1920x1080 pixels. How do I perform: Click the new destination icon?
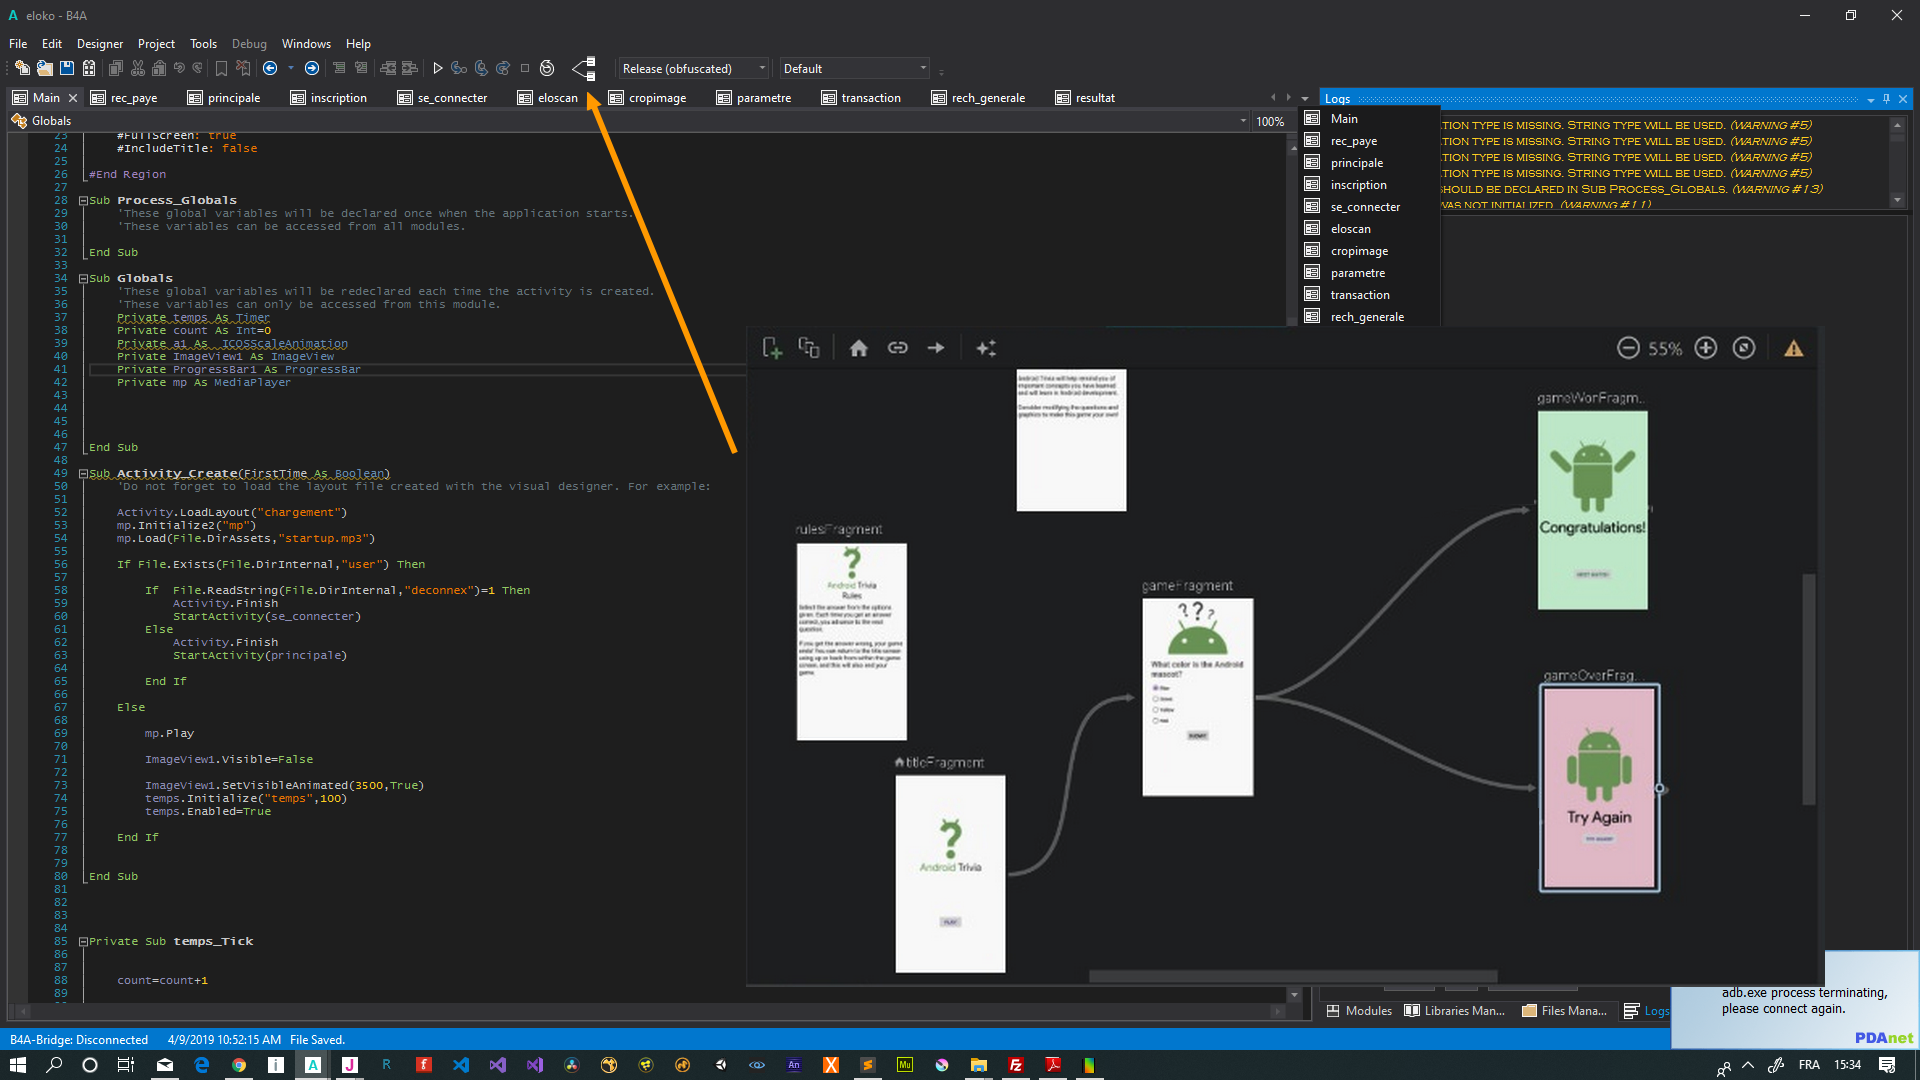(771, 348)
